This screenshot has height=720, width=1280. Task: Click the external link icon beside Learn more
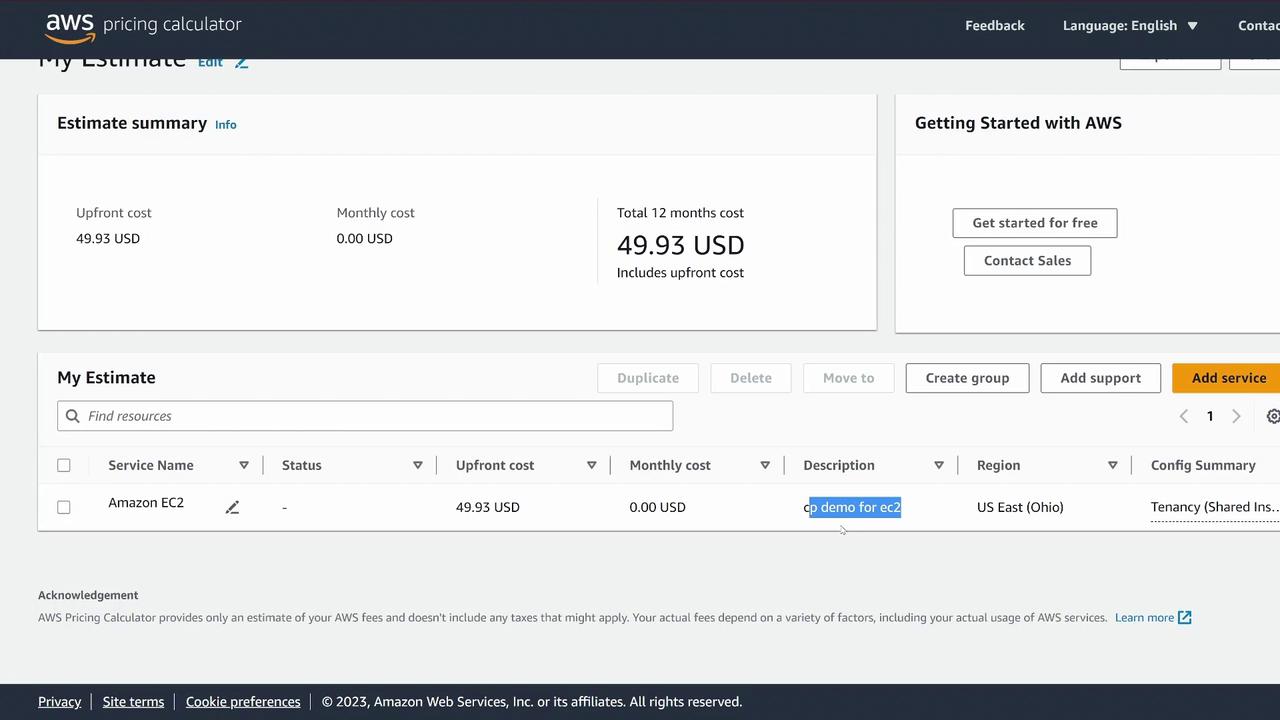(1184, 617)
